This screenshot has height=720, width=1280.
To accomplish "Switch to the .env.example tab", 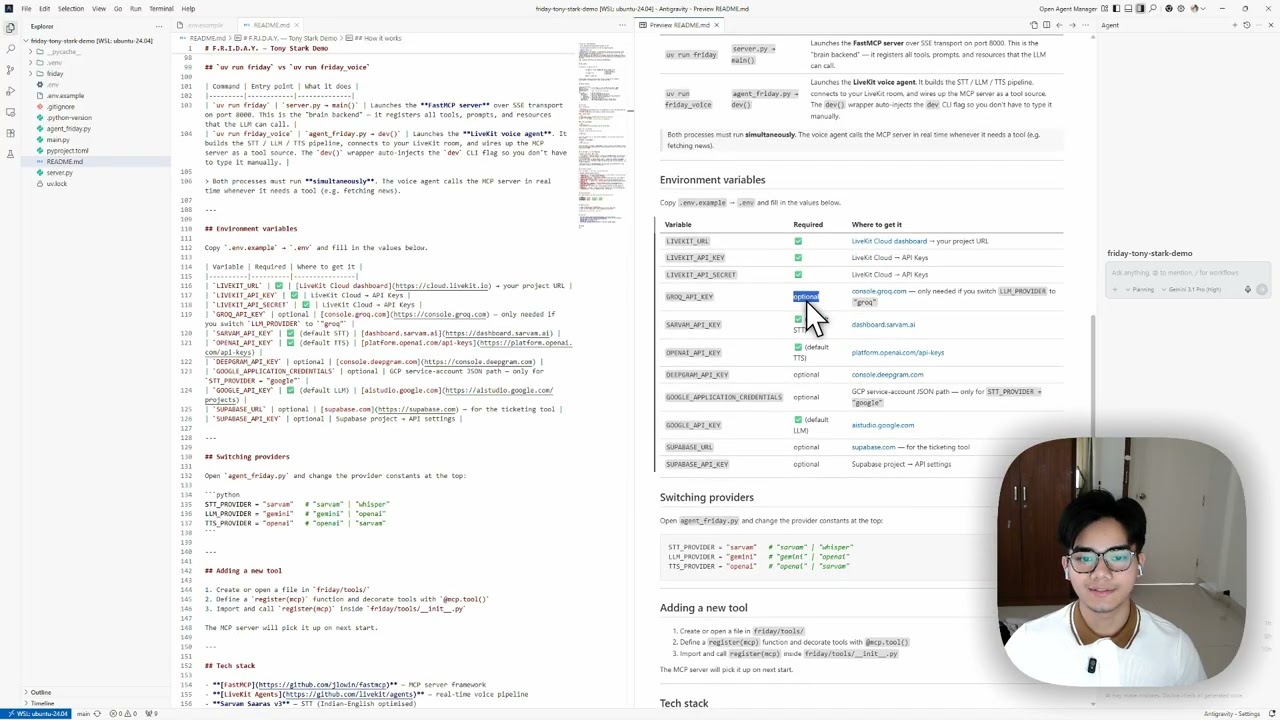I will [x=206, y=25].
